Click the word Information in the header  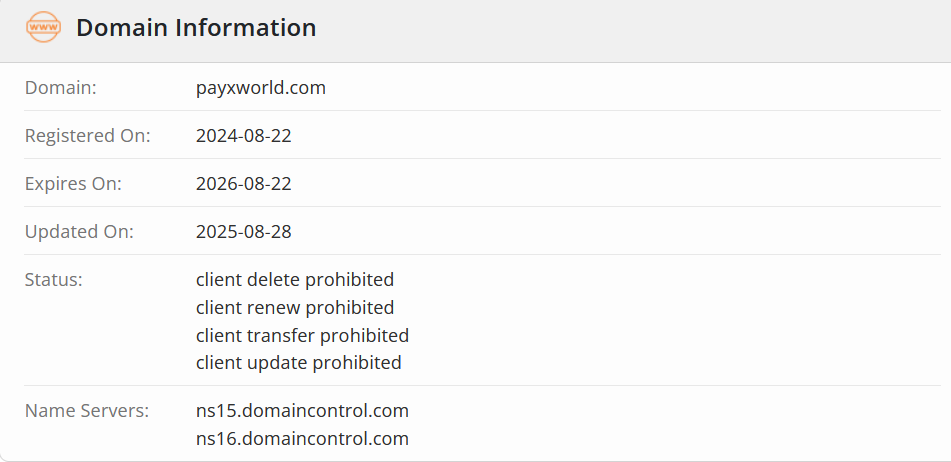(244, 28)
